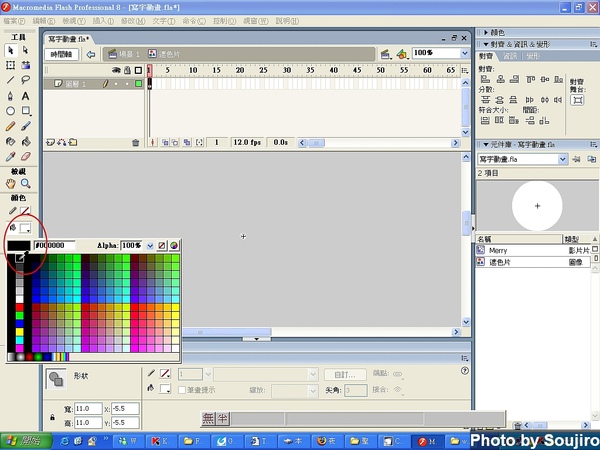
Task: Delete layer using the trash icon
Action: pos(135,143)
